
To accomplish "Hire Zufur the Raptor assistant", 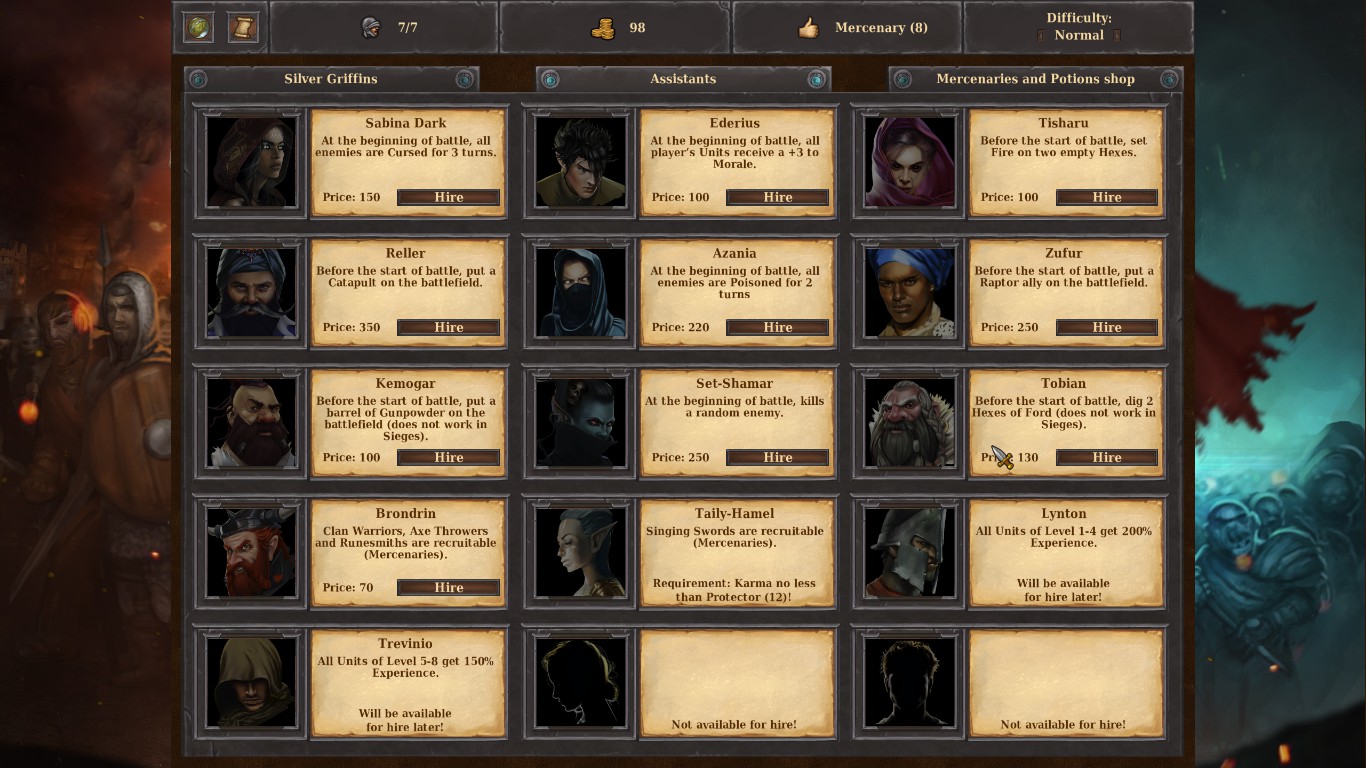I will click(1107, 327).
